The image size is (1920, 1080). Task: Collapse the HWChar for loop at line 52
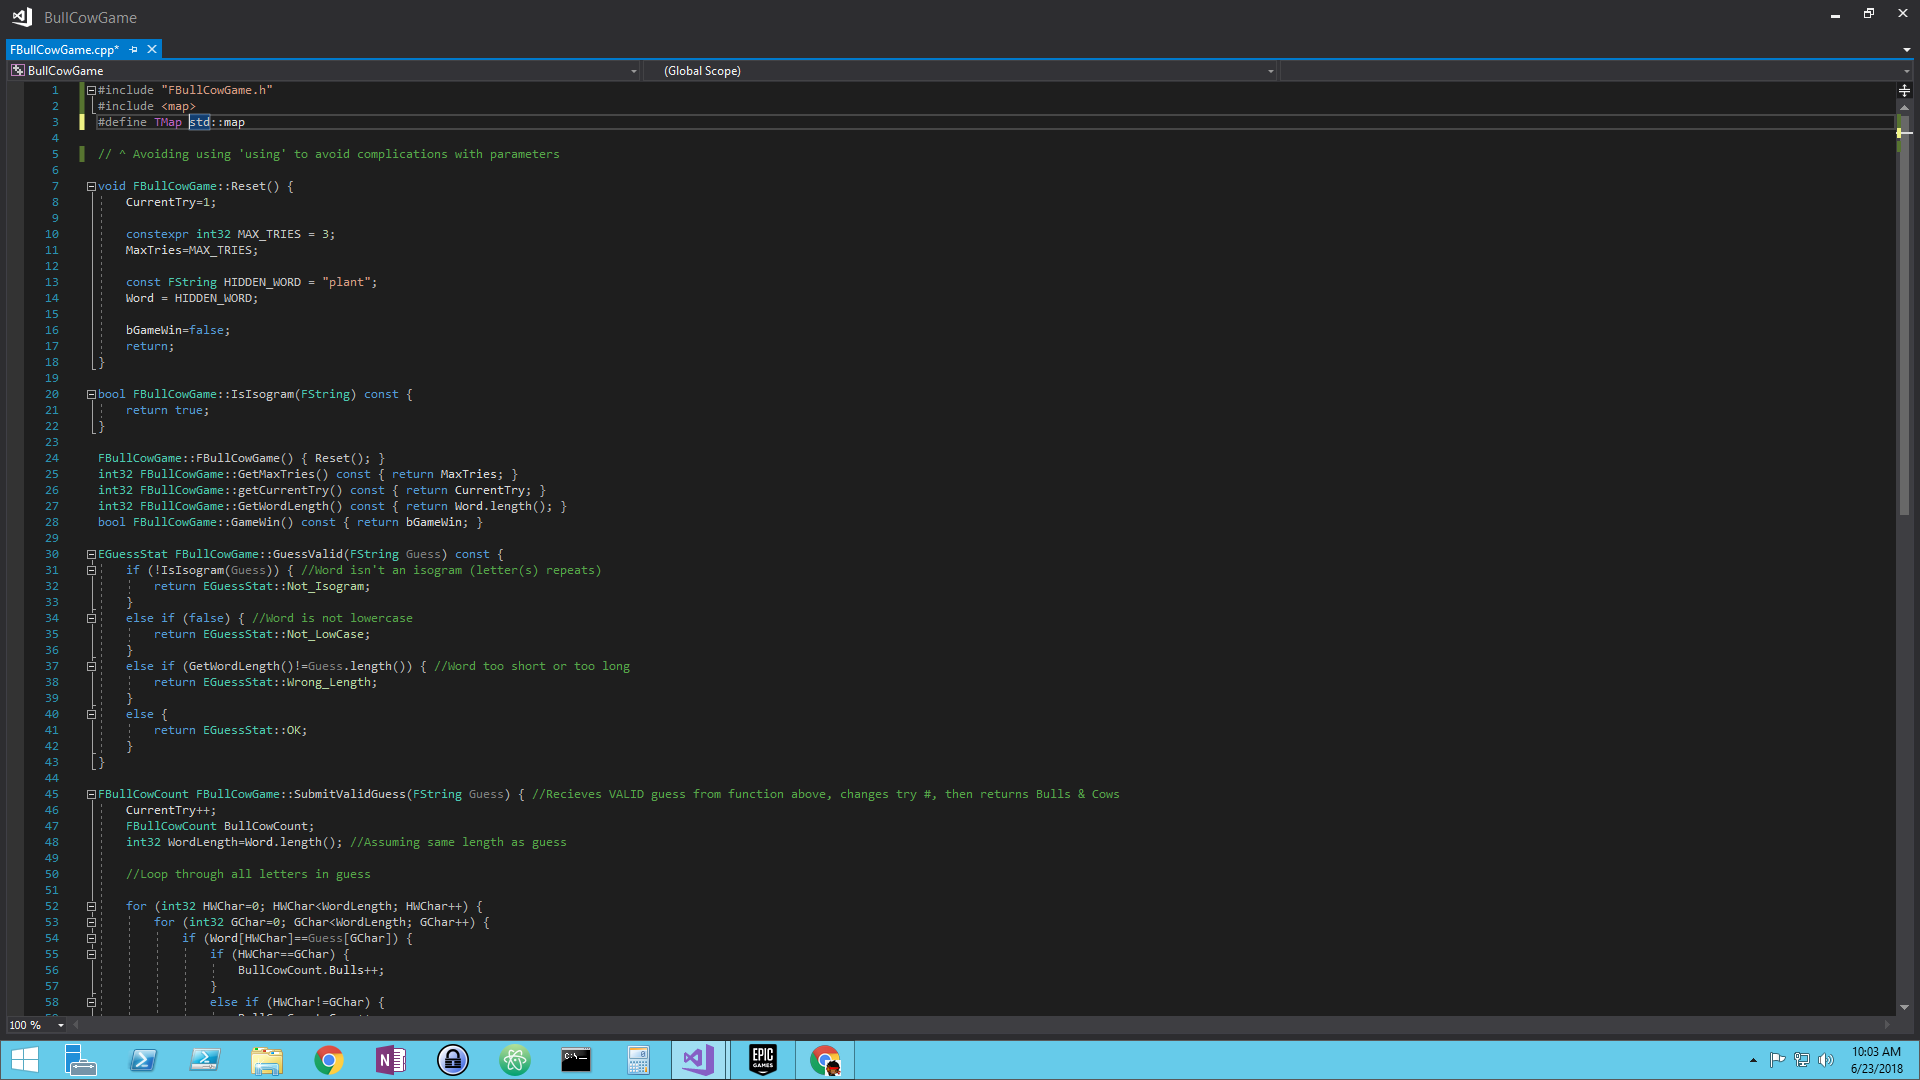[x=91, y=906]
